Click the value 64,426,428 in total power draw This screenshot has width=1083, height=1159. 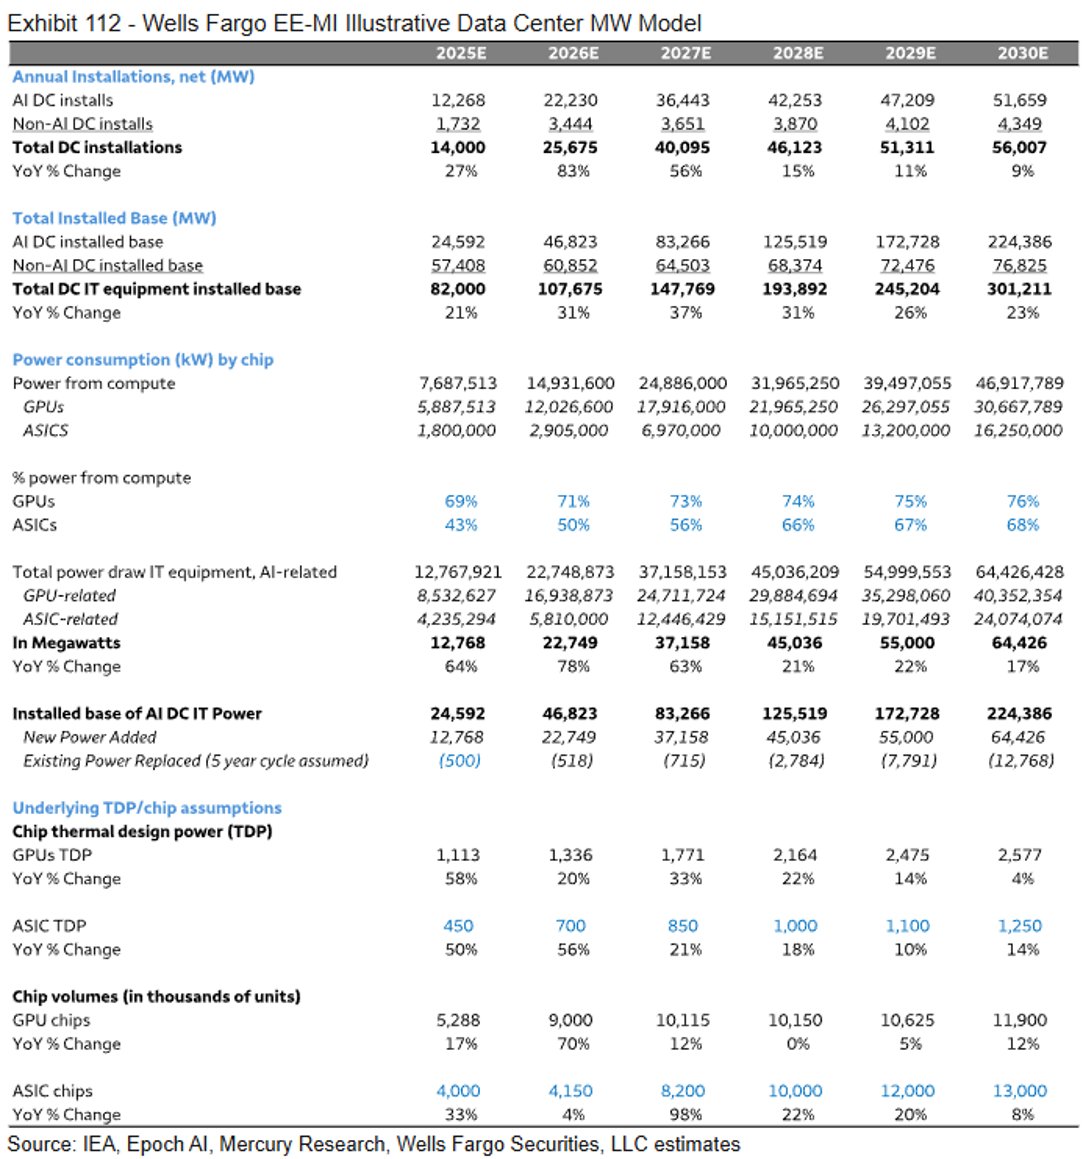(1019, 573)
